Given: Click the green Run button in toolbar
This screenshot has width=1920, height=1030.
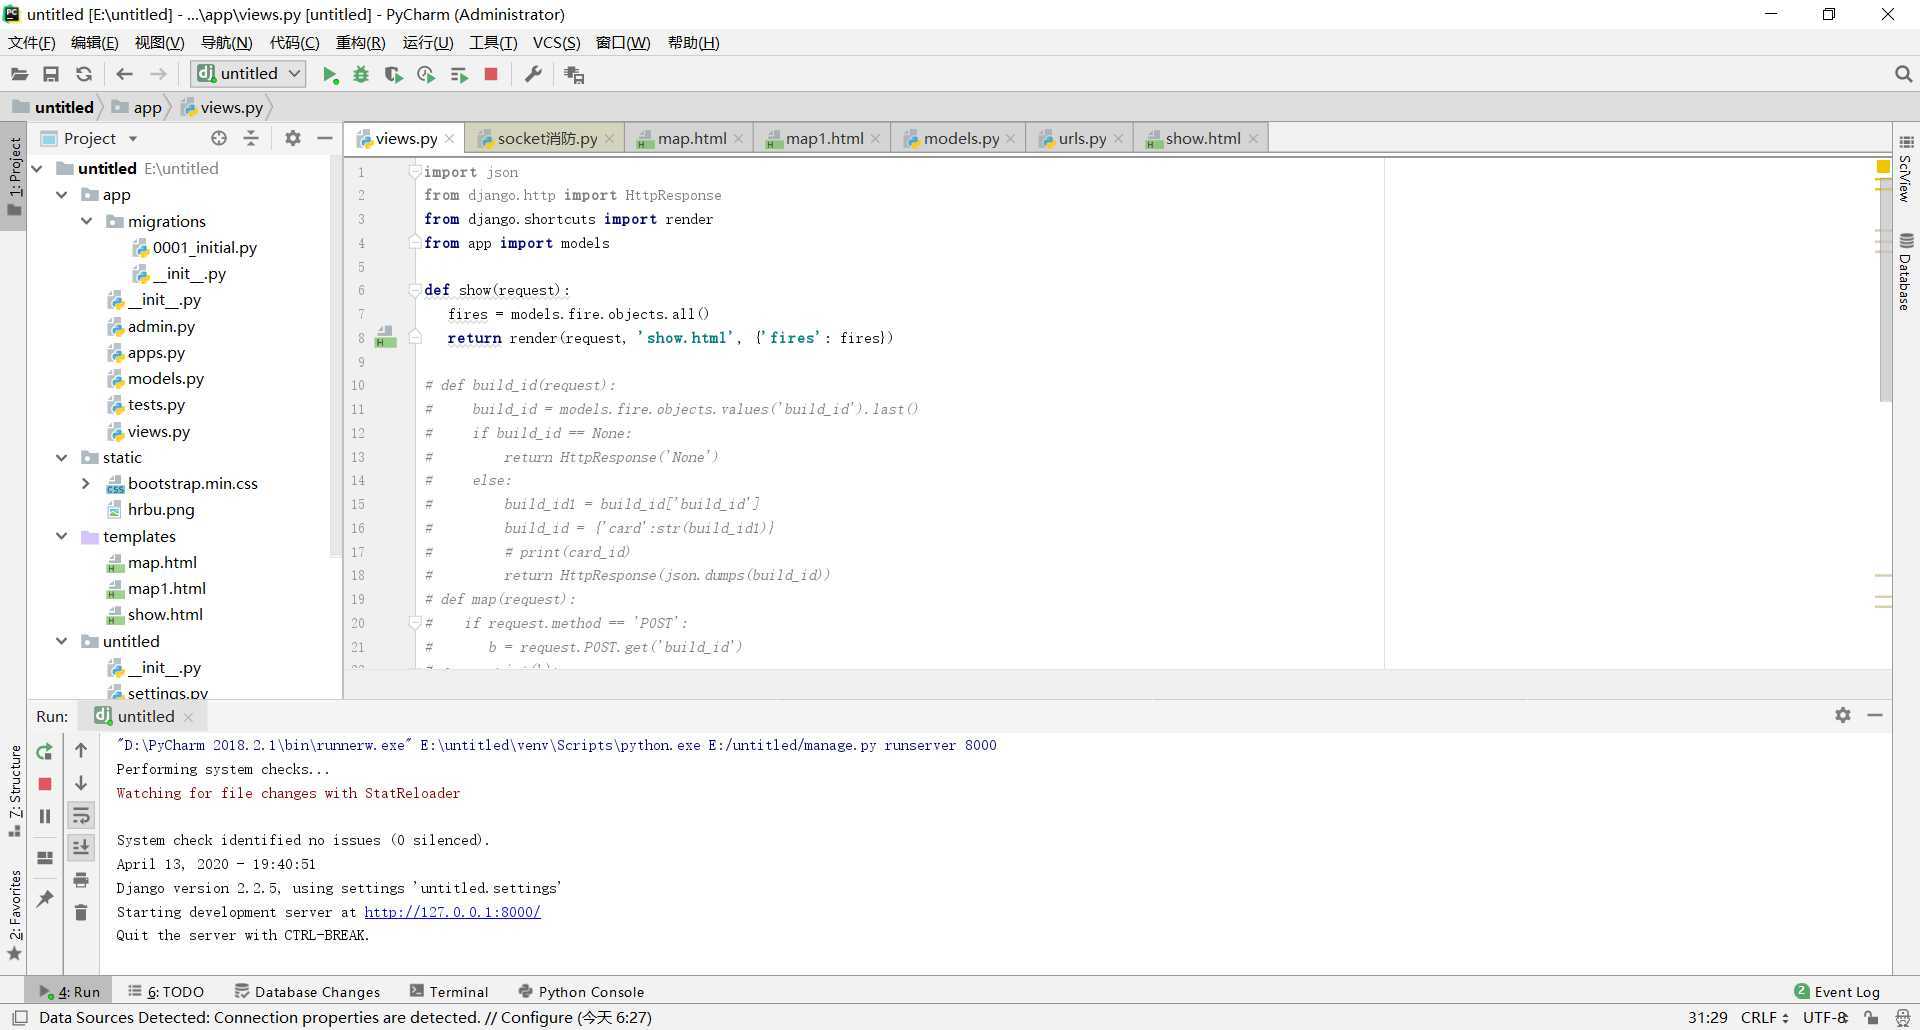Looking at the screenshot, I should [x=330, y=75].
